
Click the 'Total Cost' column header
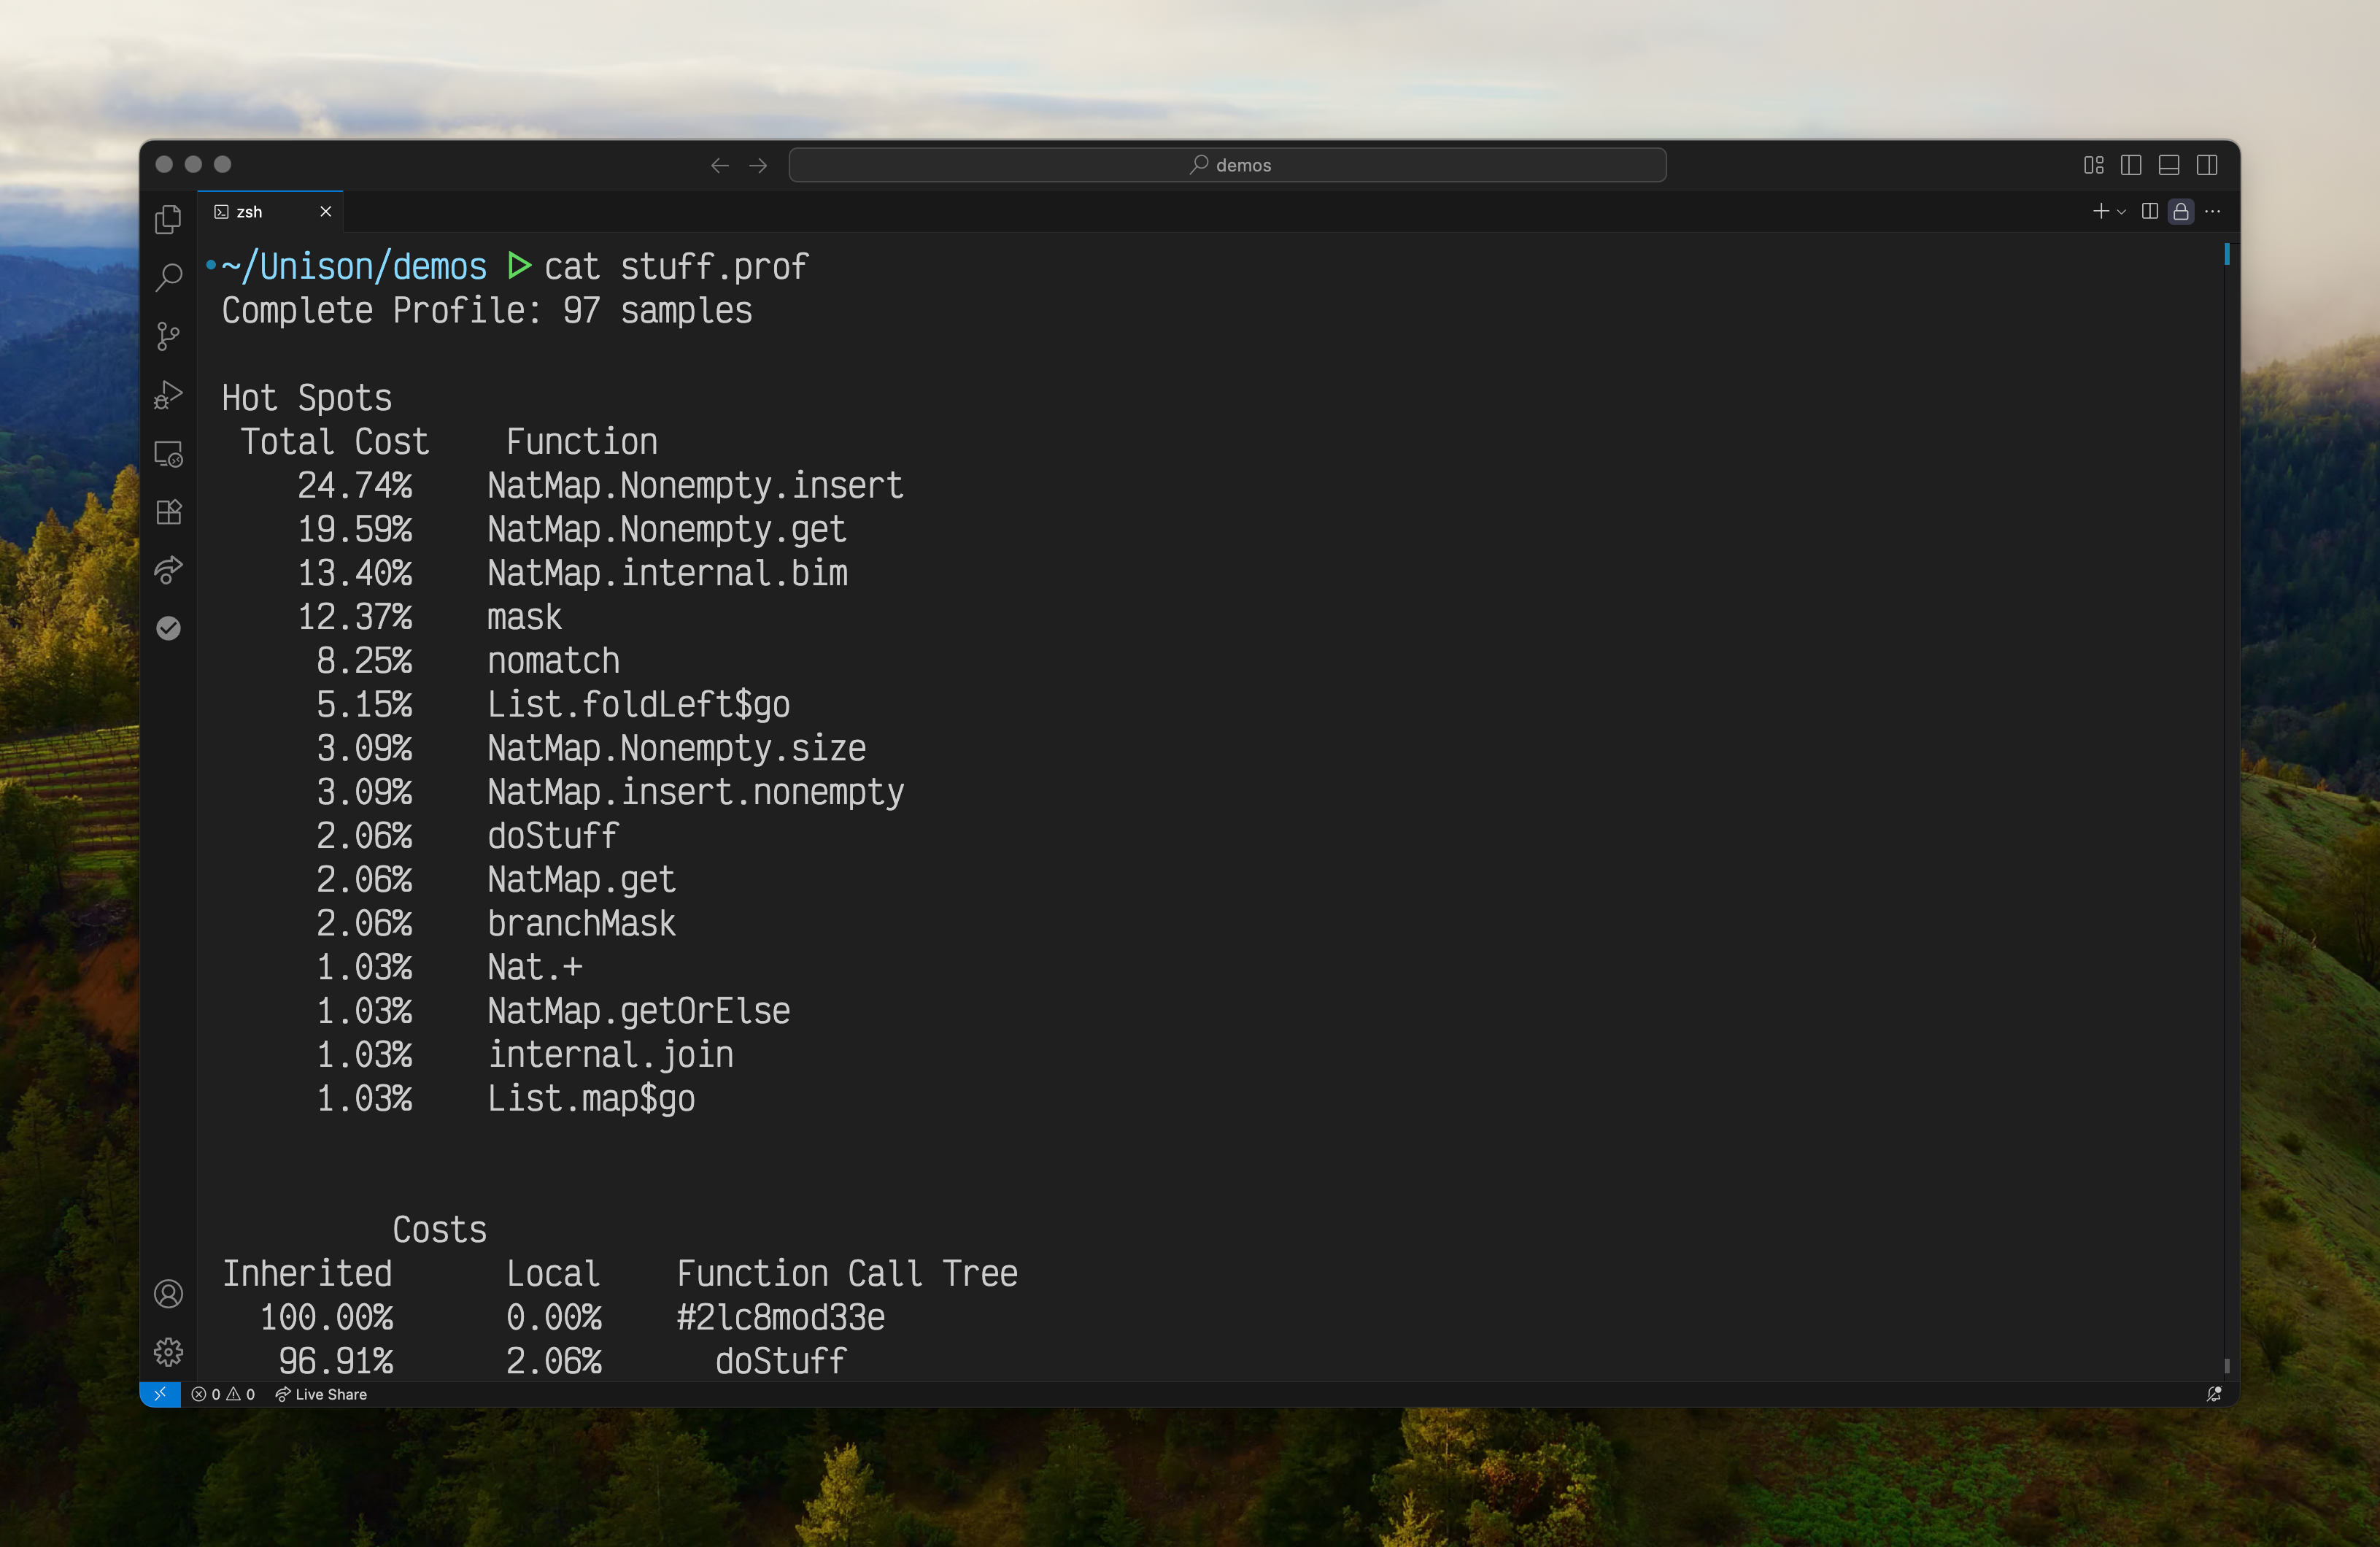335,442
